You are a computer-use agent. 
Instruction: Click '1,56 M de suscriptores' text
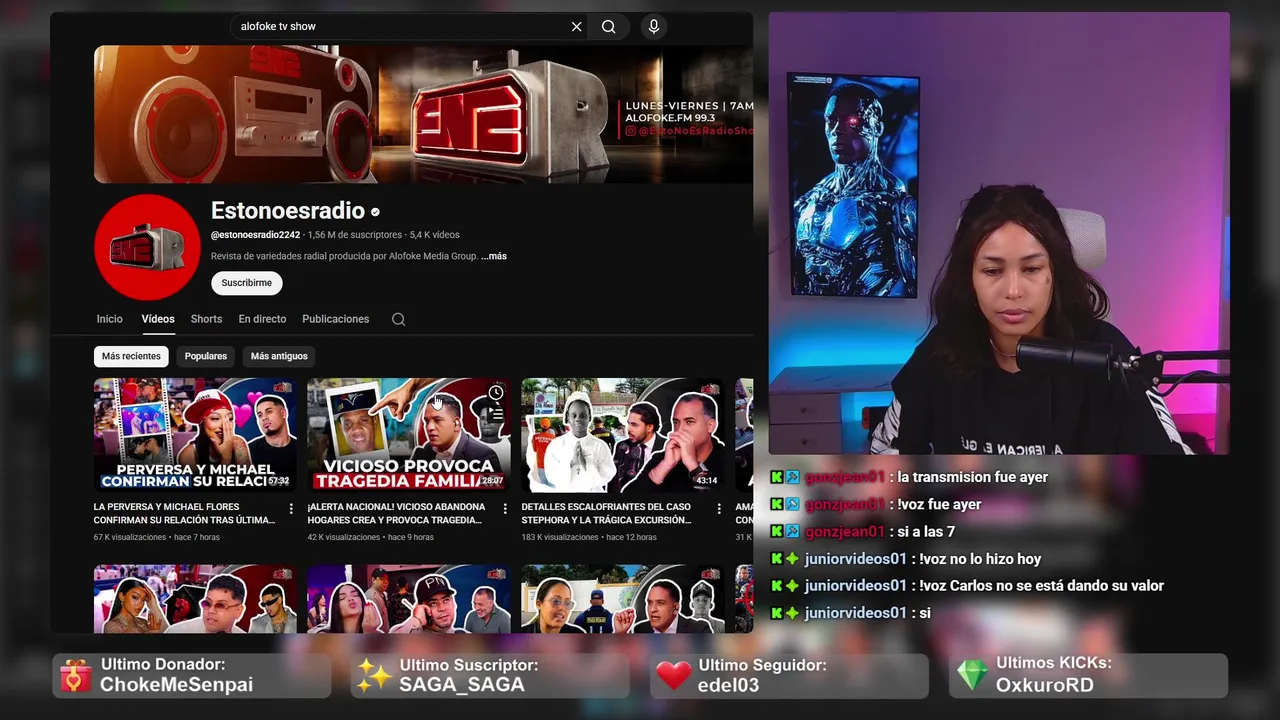pyautogui.click(x=354, y=235)
